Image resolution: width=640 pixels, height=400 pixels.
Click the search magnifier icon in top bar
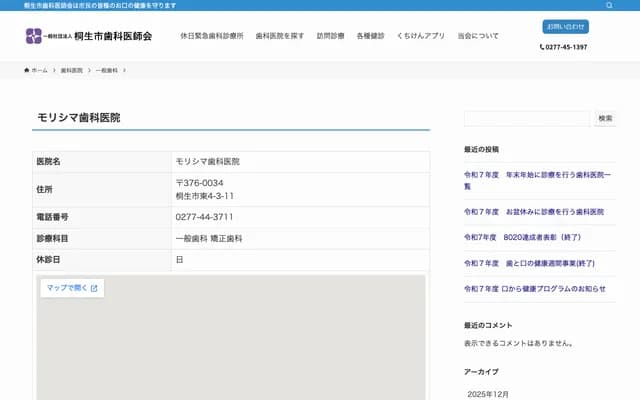(609, 5)
